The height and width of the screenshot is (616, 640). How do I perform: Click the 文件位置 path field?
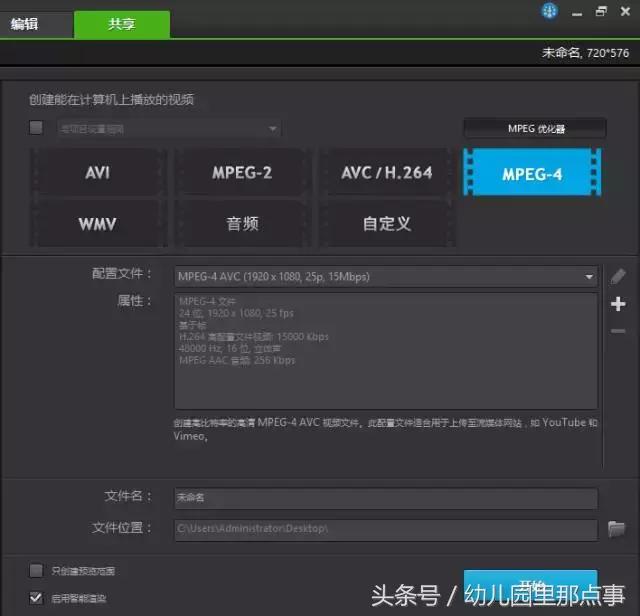(386, 529)
